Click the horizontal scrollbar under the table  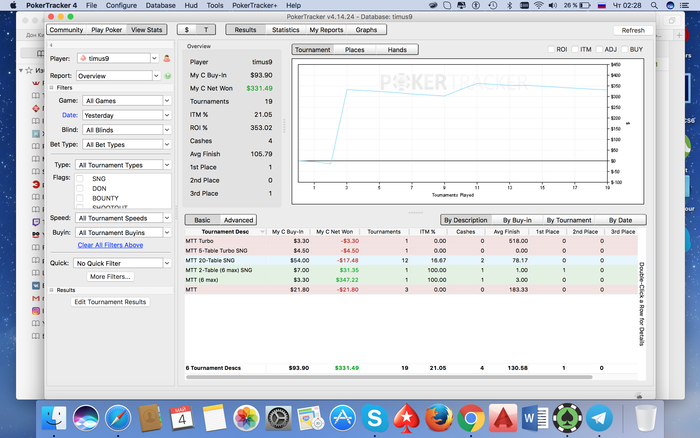pyautogui.click(x=389, y=377)
